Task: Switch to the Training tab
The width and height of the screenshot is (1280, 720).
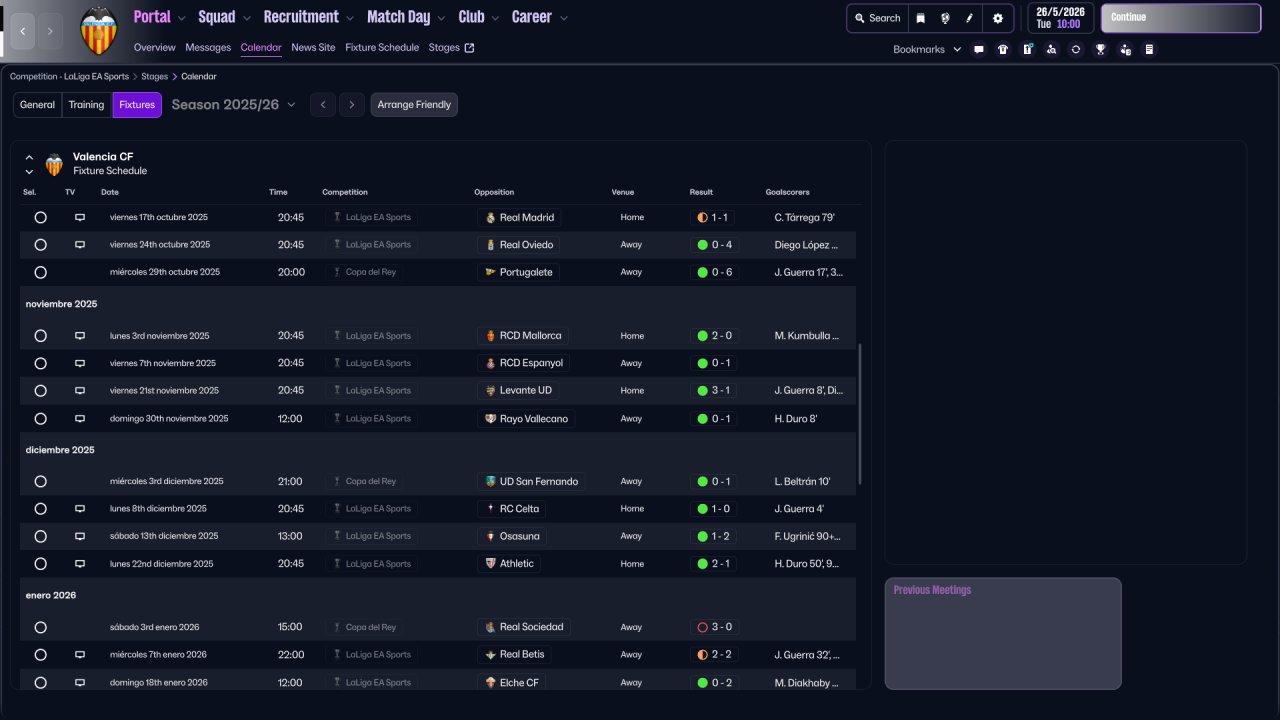Action: 86,105
